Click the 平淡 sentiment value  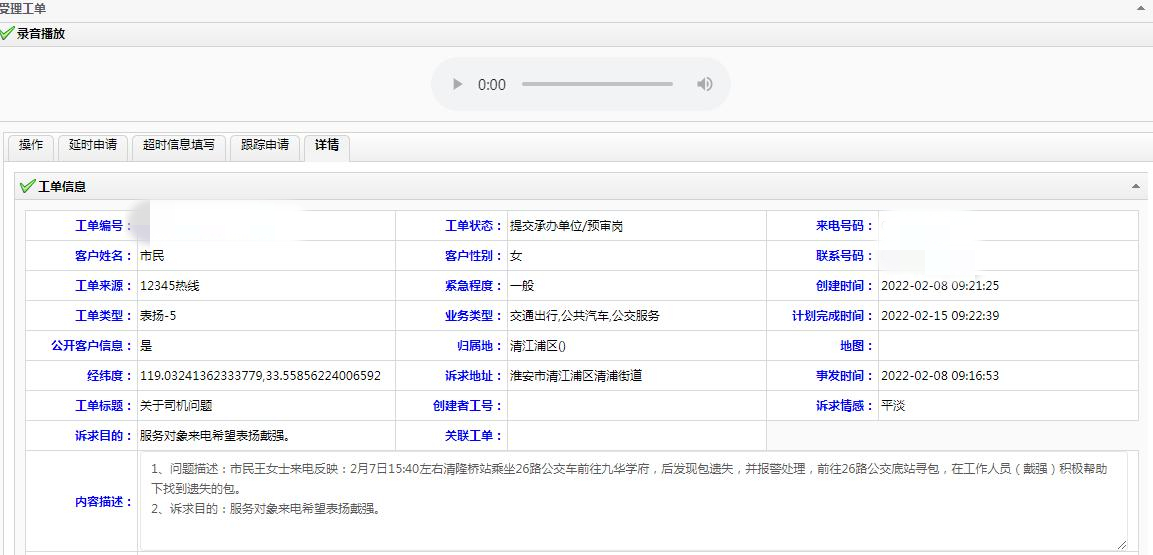click(893, 406)
